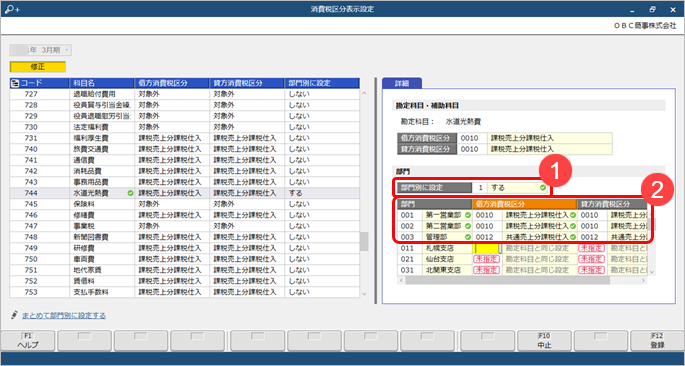Click credit 未指定 tag for 札幌支店
The width and height of the screenshot is (685, 366).
coord(591,248)
